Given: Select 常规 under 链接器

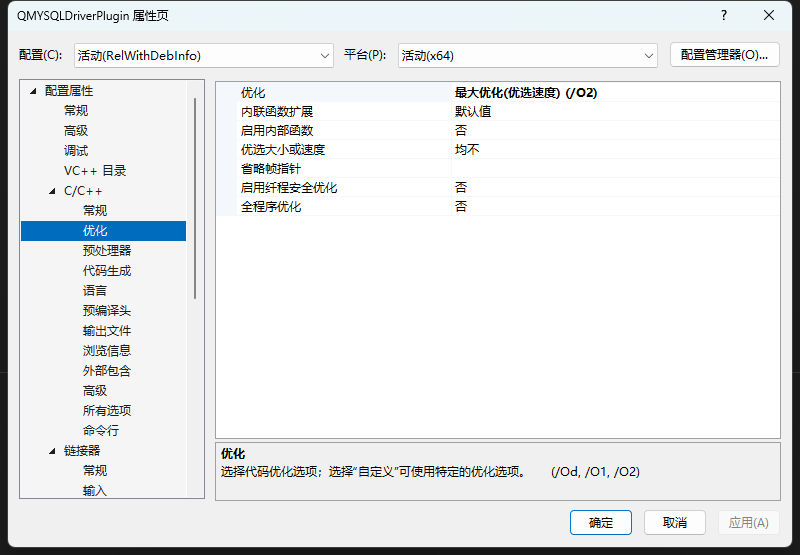Looking at the screenshot, I should point(95,470).
